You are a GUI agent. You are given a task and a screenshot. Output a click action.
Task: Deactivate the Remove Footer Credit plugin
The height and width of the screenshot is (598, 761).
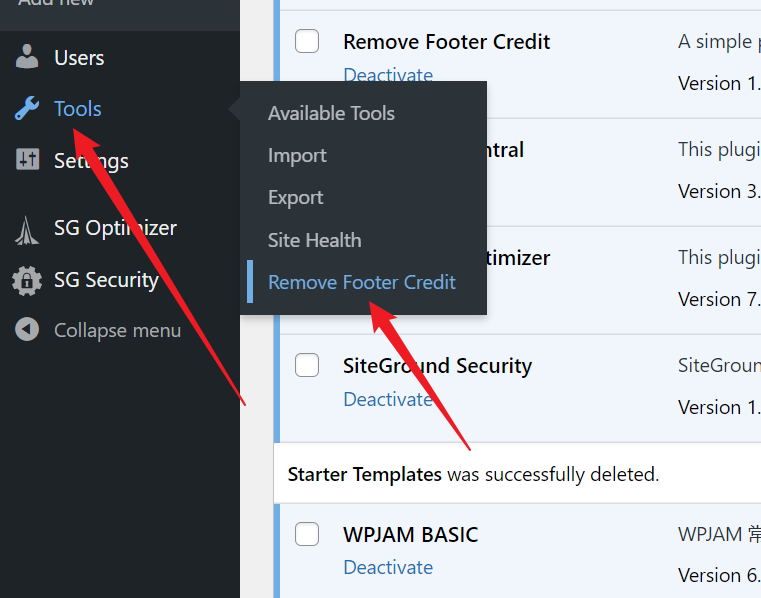388,75
